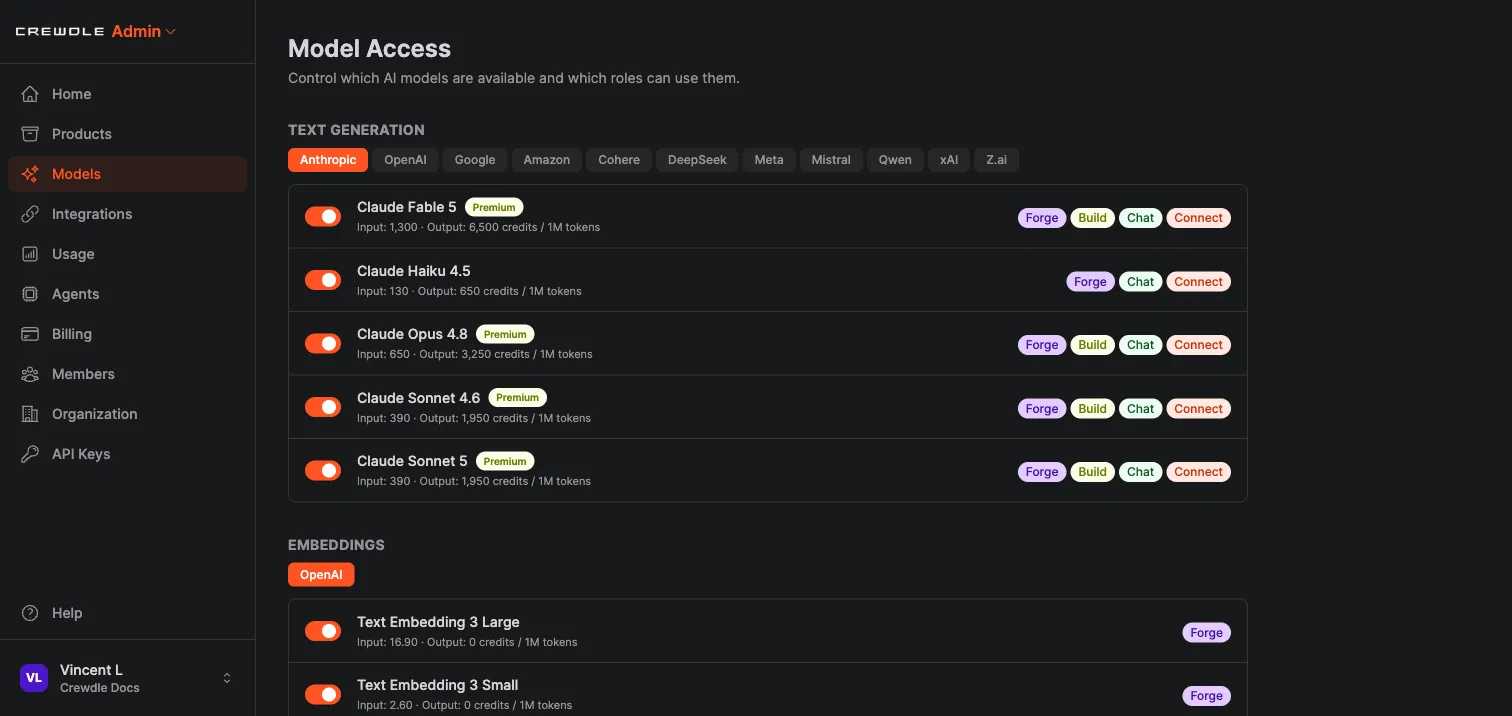Click the Chat badge for Claude Haiku 4.5
Image resolution: width=1512 pixels, height=716 pixels.
pos(1141,282)
